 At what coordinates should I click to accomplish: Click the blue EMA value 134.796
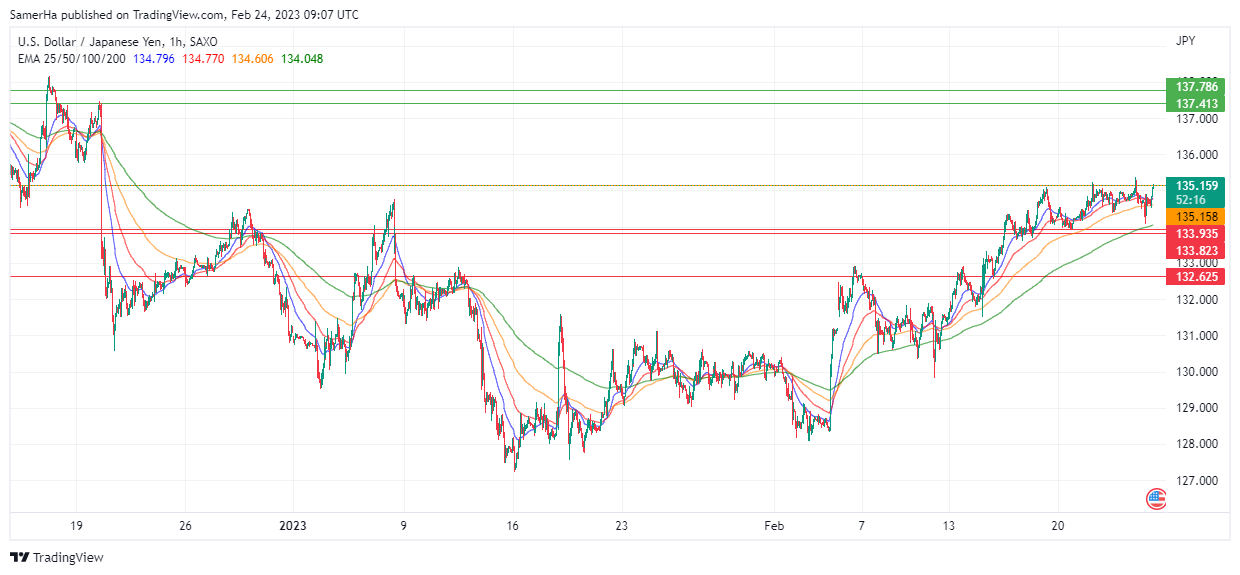pyautogui.click(x=153, y=59)
